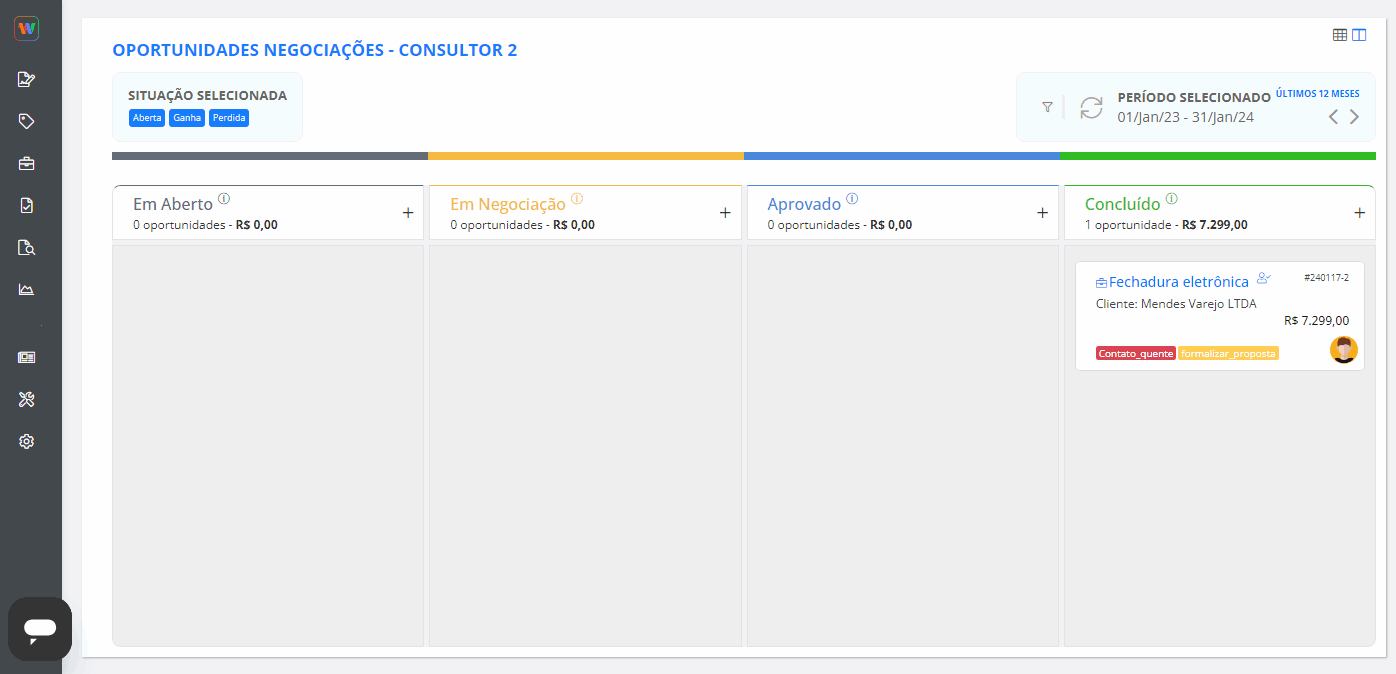Open the chat bubble widget
1396x674 pixels.
40,629
